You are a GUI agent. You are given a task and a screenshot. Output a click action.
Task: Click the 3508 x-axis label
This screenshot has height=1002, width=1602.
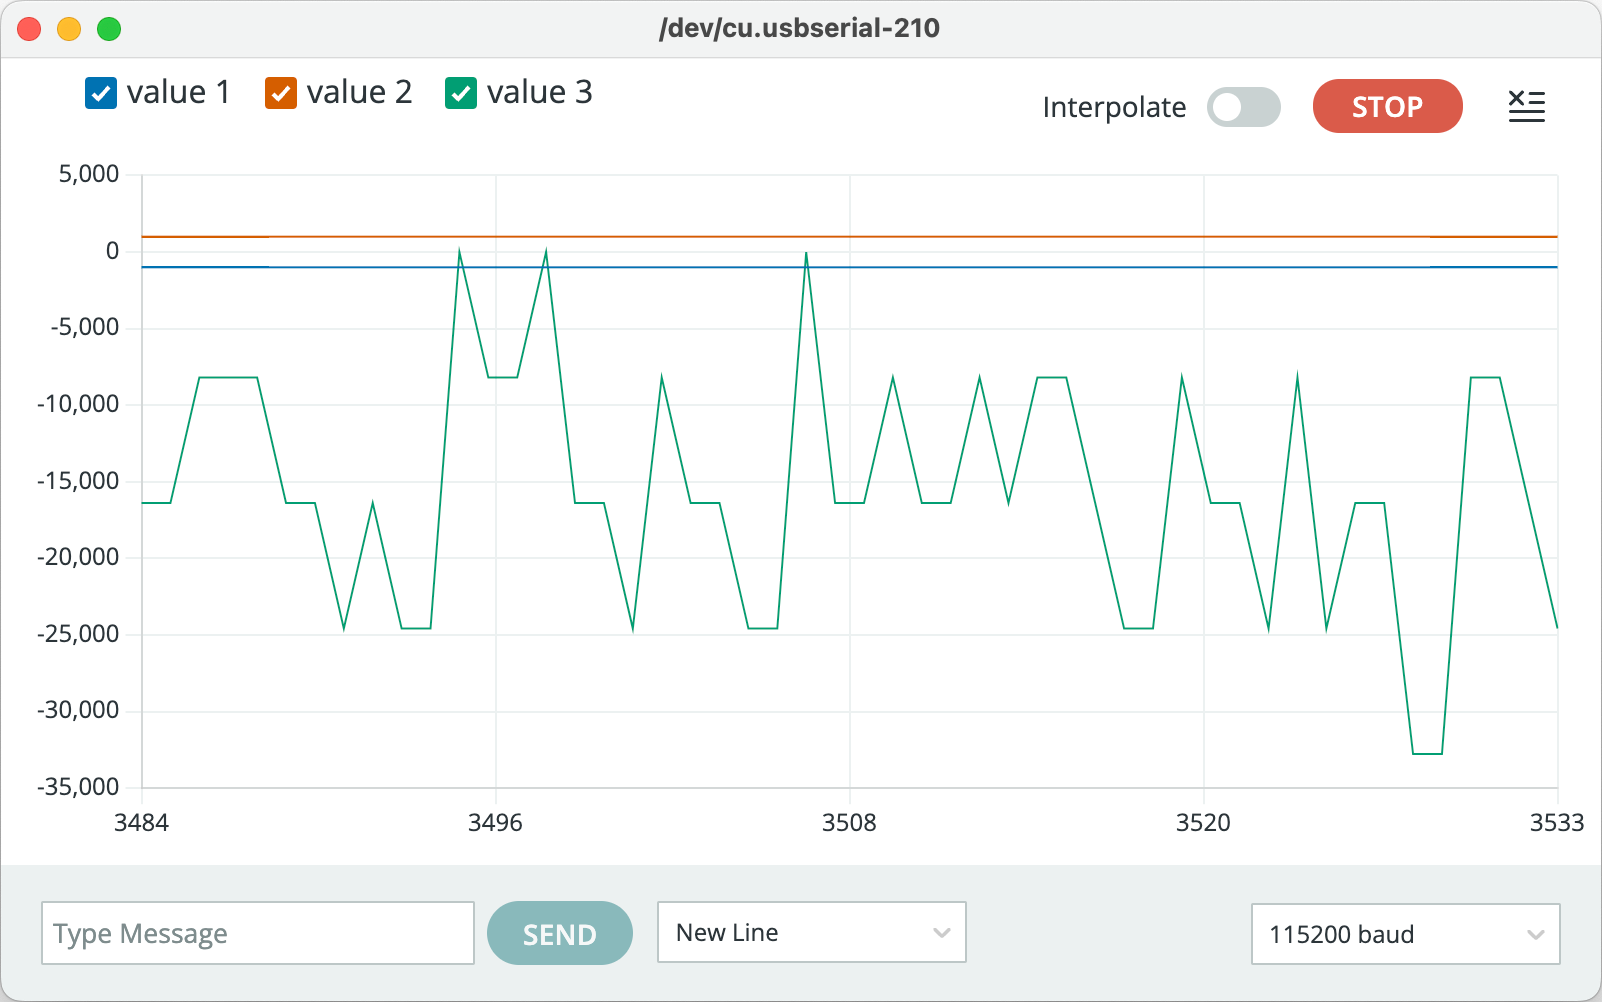(x=850, y=822)
